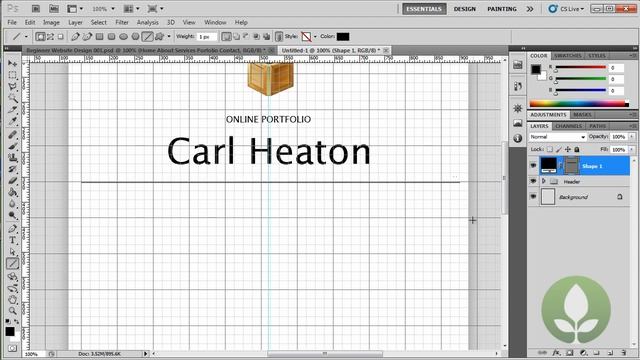Open the Style picker dropdown arrow

[x=315, y=37]
